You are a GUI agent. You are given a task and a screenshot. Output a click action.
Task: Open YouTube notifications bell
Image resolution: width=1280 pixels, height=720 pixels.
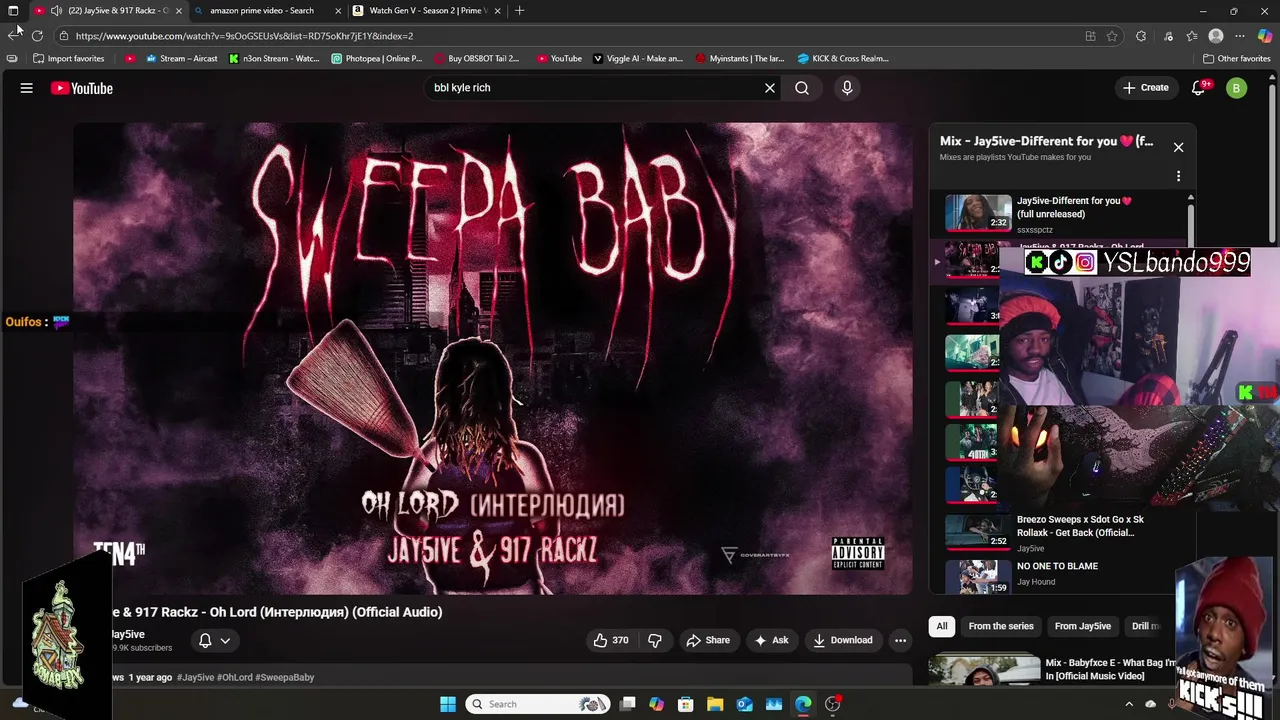pos(1198,88)
